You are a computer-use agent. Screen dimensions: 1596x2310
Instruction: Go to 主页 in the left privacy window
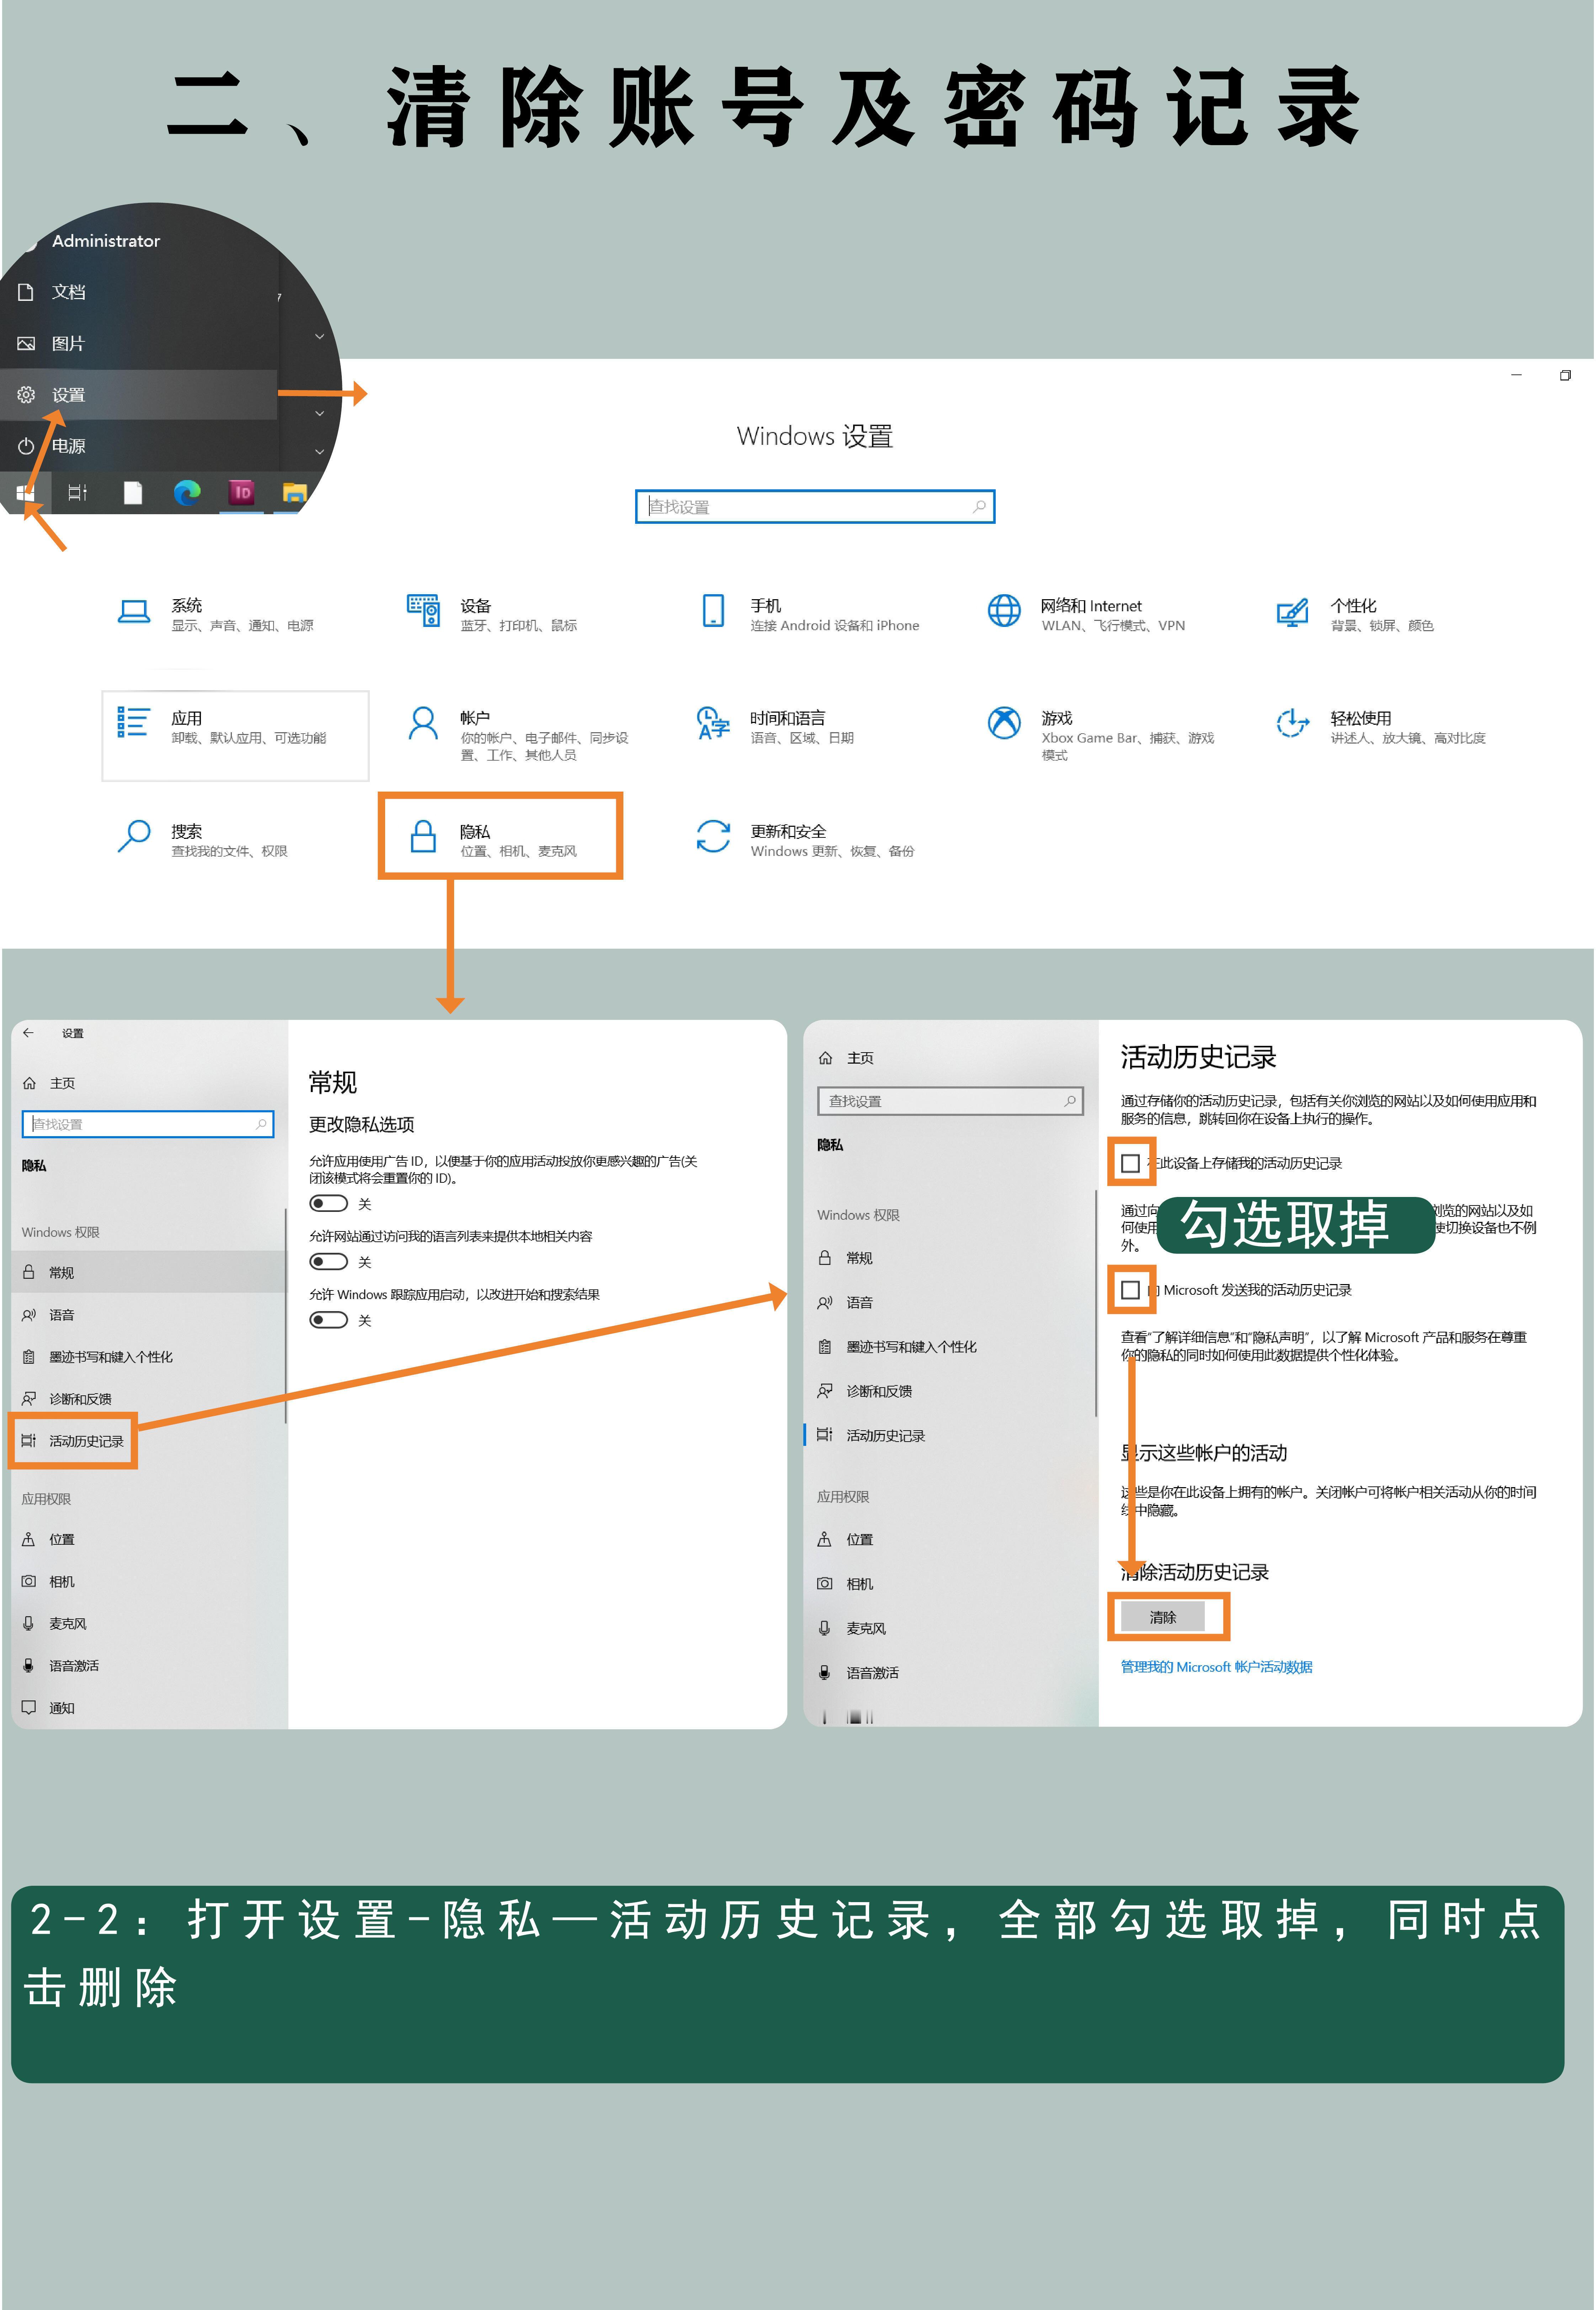(x=49, y=1083)
